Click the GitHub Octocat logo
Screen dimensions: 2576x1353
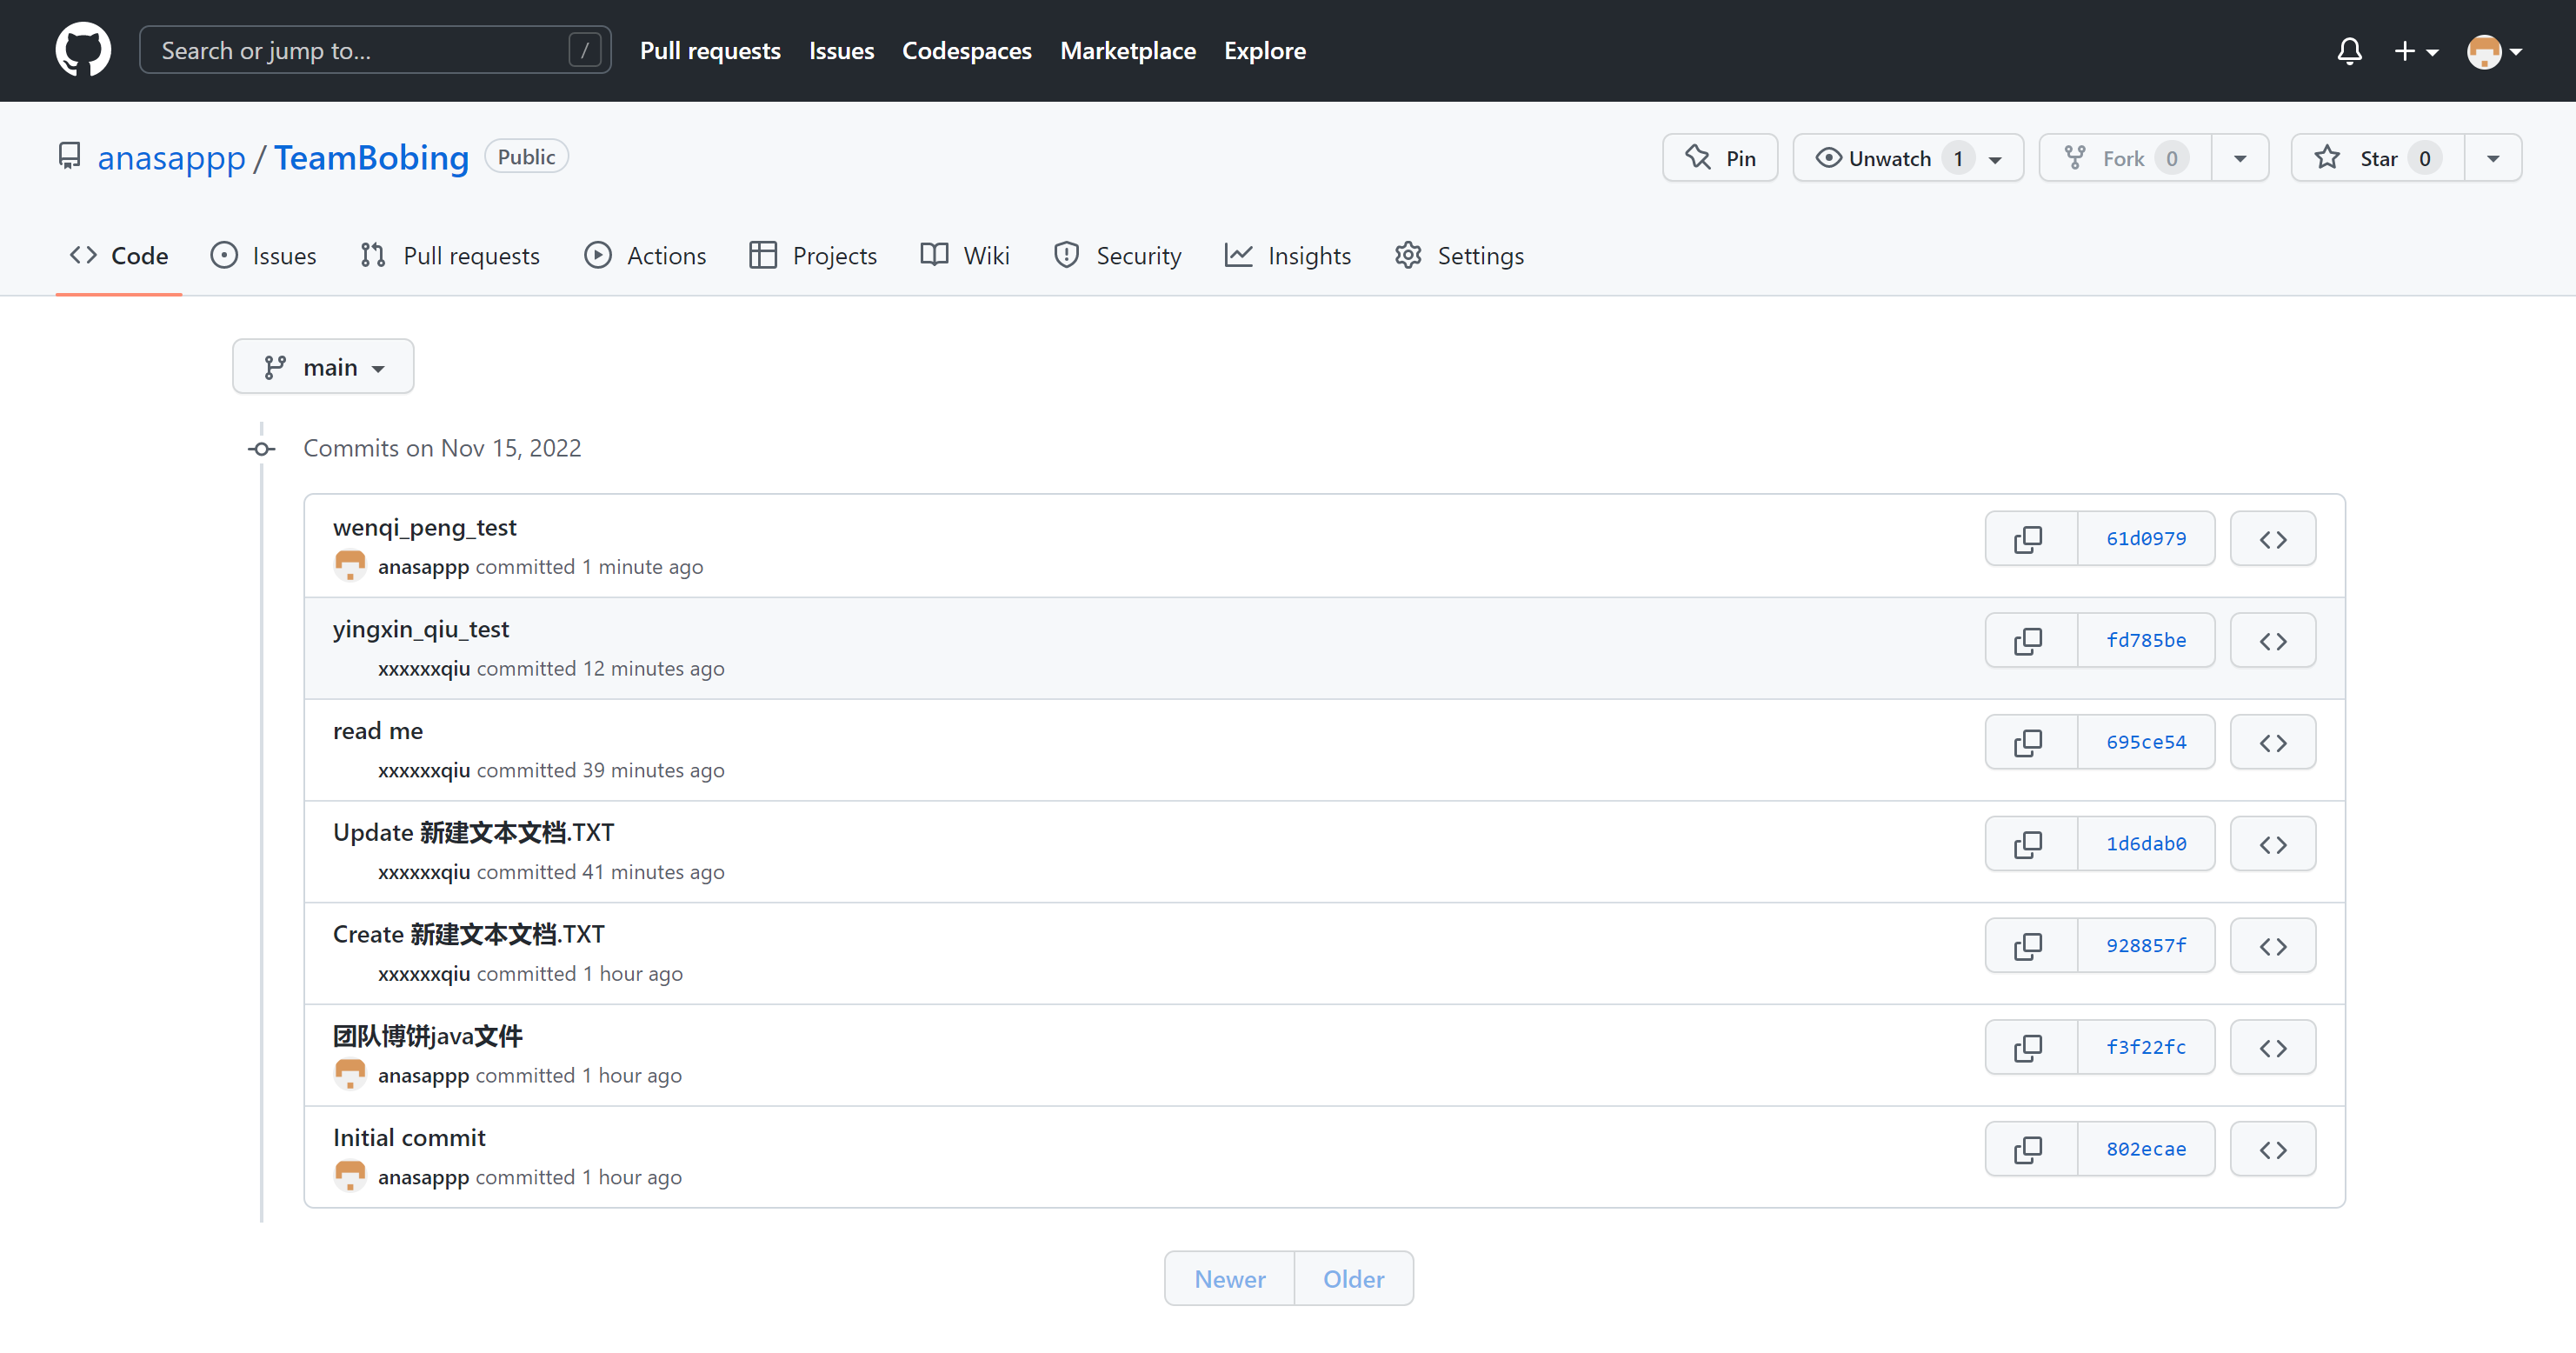pos(83,50)
